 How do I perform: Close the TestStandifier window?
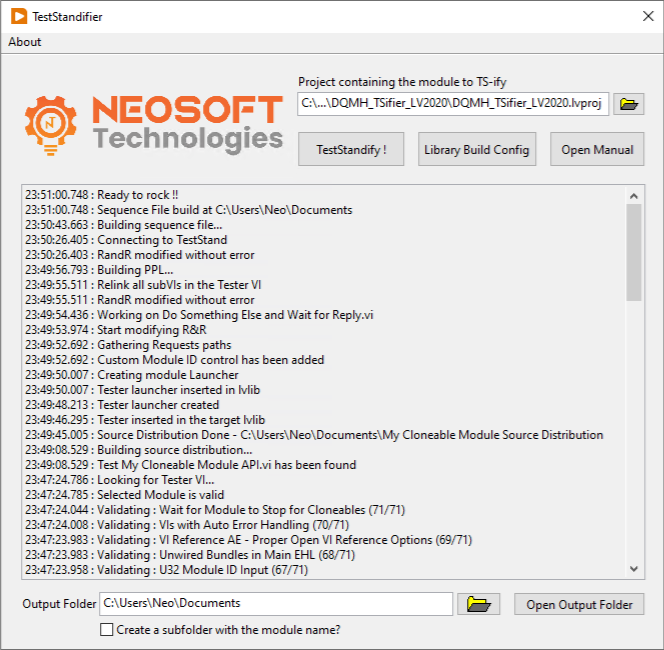coord(648,17)
